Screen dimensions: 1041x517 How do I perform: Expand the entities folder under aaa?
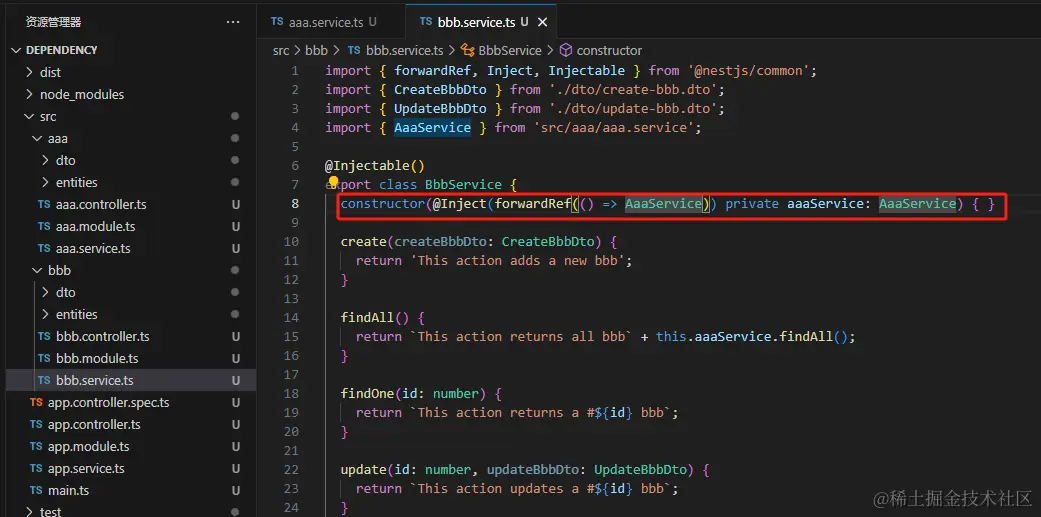76,183
